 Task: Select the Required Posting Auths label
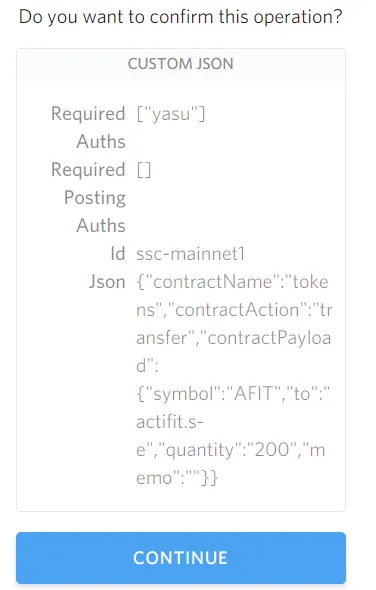[x=88, y=198]
